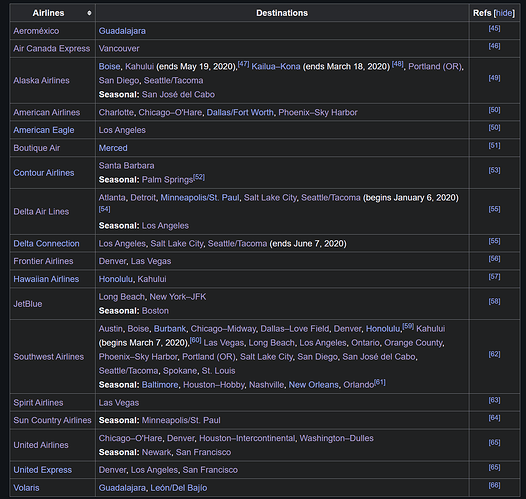Open Minneapolis/St. Paul in Delta Air Lines row
Screen dimensions: 526x499
pos(200,198)
